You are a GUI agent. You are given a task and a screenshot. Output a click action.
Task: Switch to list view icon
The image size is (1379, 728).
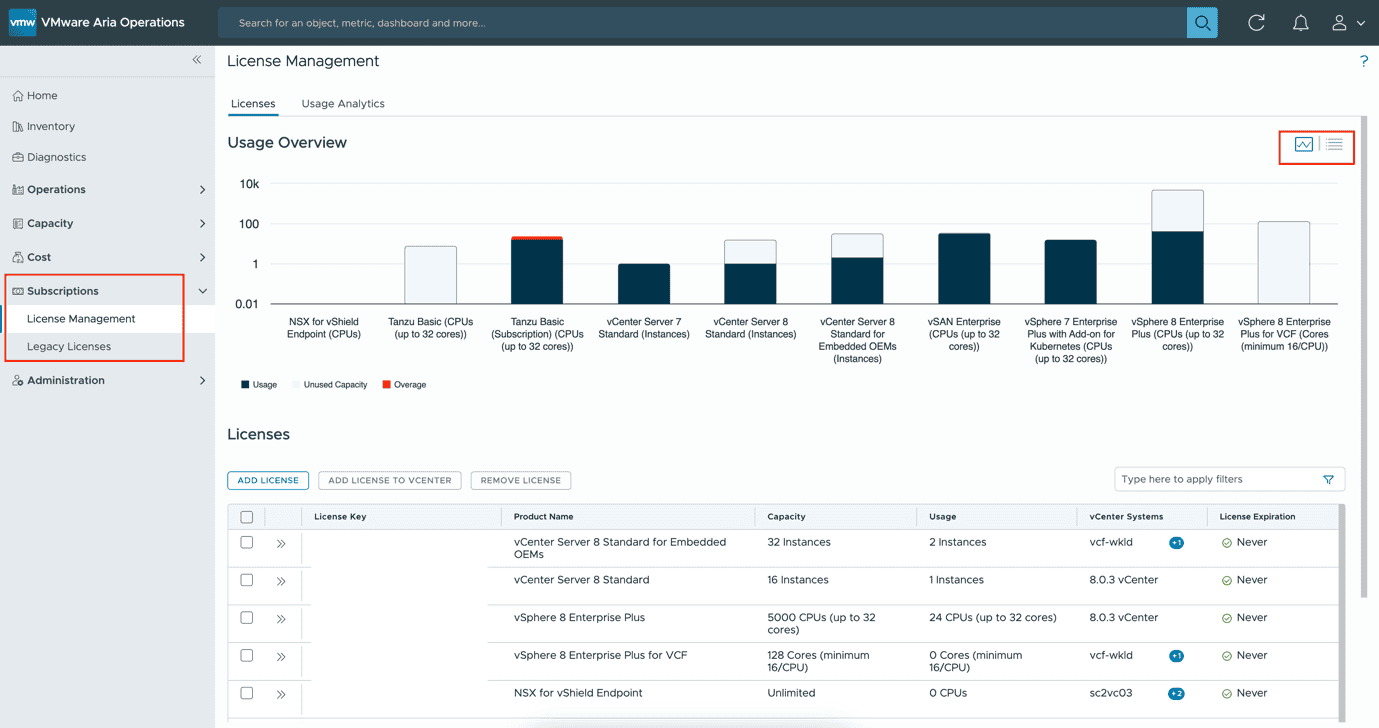[1334, 145]
